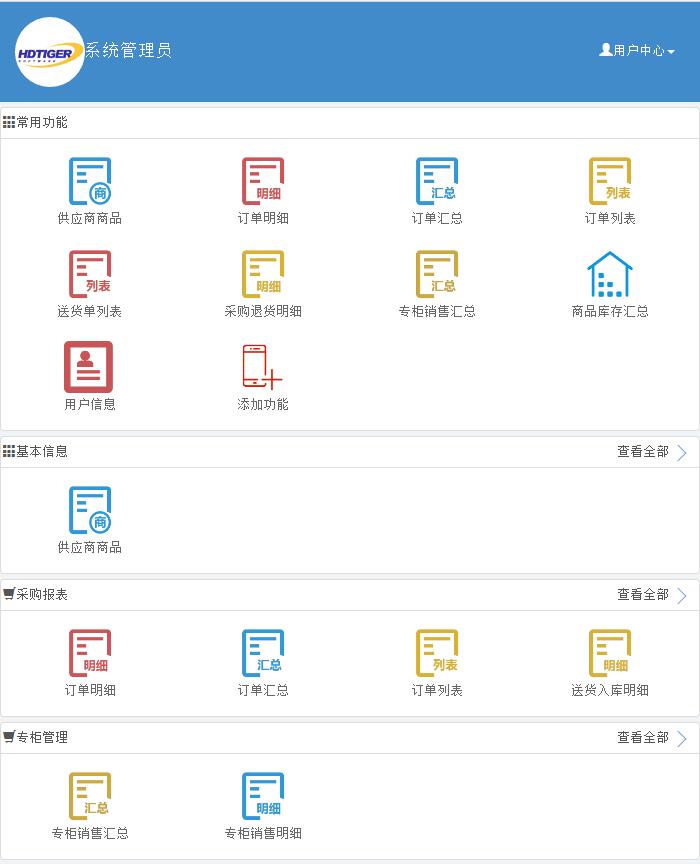Click 查看全部 arrow in 基本信息 section
This screenshot has height=864, width=700.
point(681,453)
